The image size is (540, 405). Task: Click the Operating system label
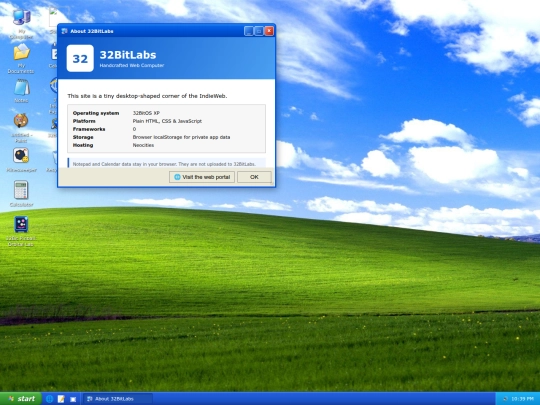(x=96, y=113)
